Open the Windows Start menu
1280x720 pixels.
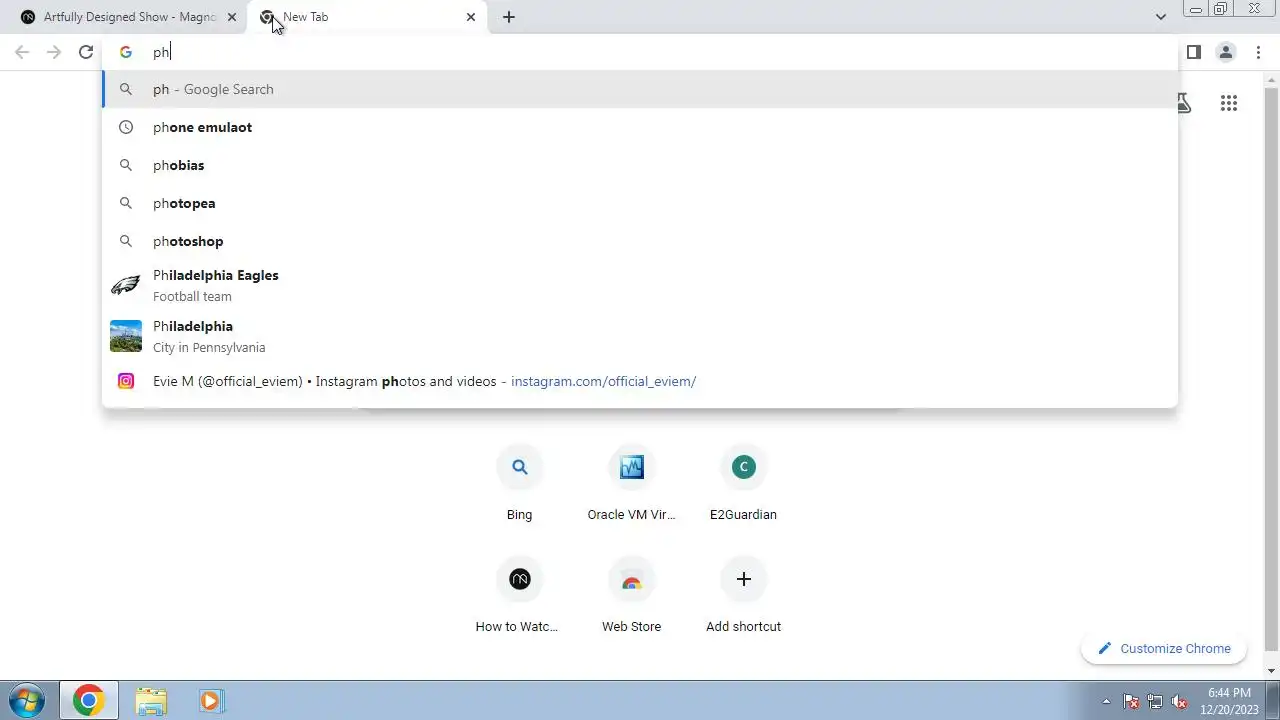click(26, 701)
